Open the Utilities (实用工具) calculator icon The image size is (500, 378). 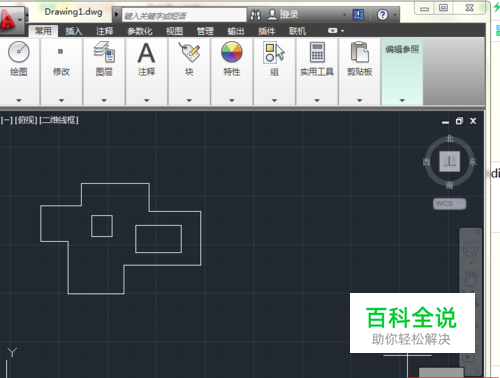click(x=317, y=52)
